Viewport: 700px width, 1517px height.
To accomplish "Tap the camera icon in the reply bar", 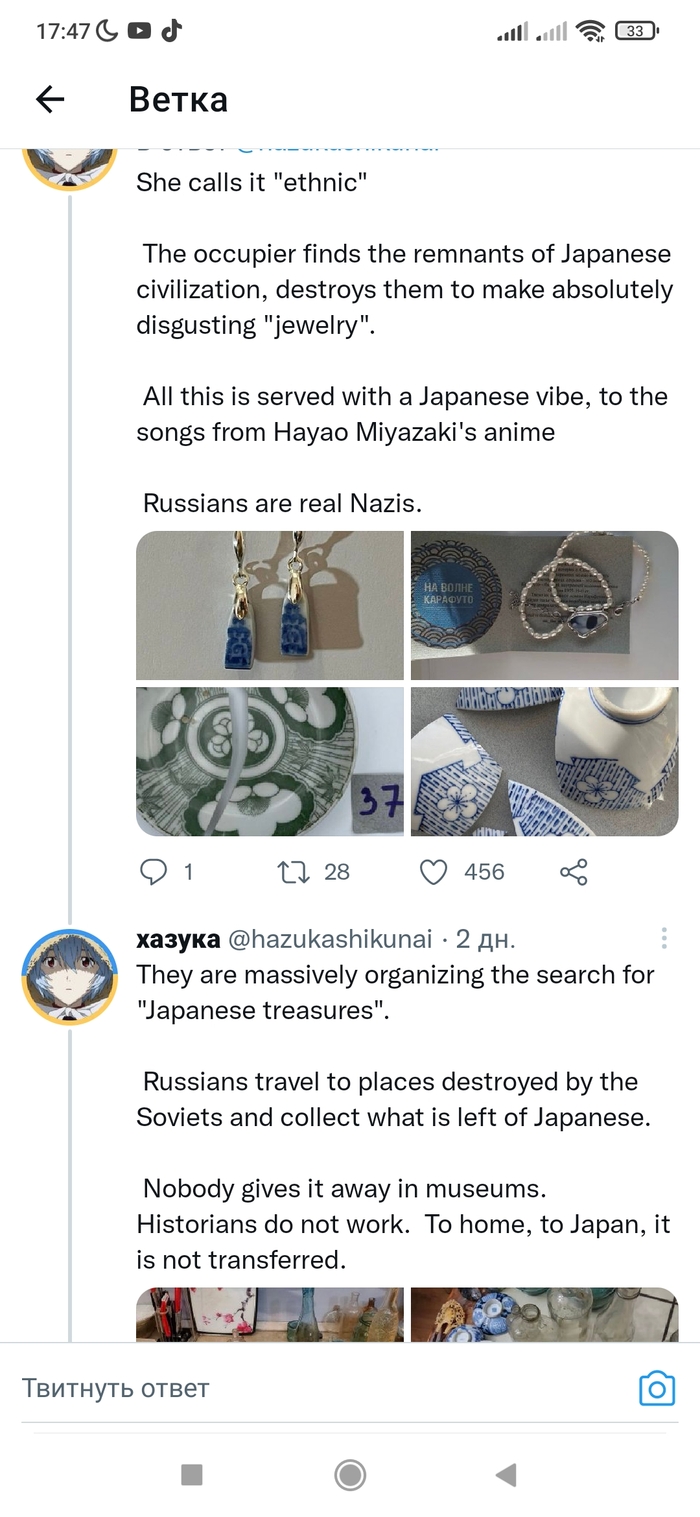I will [657, 1388].
